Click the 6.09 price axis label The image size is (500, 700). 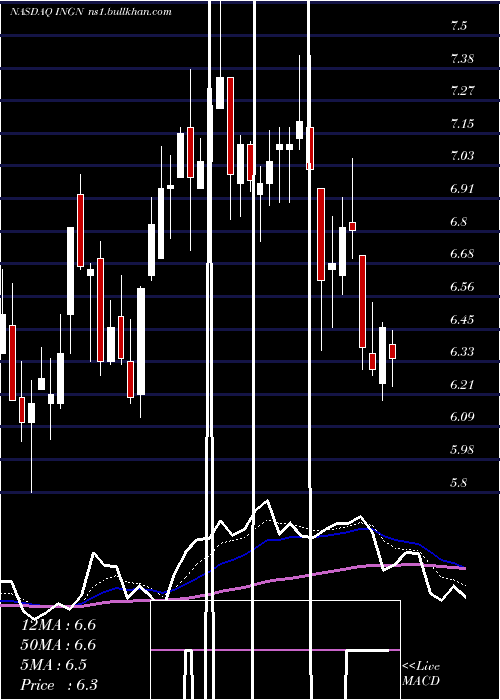click(462, 417)
